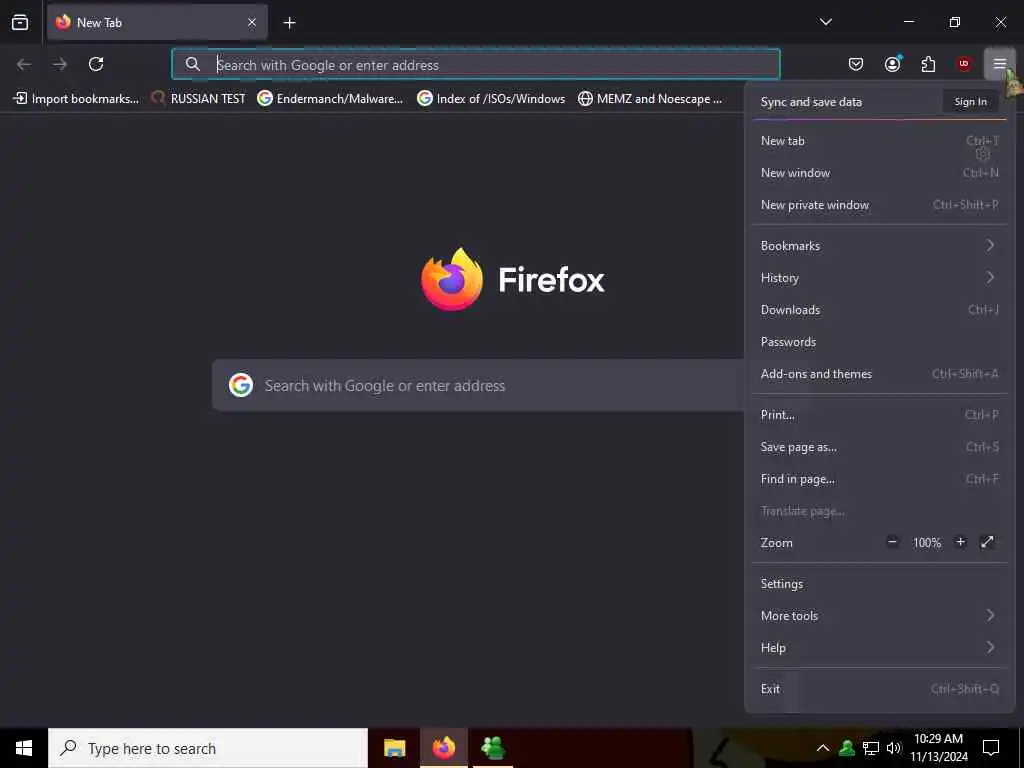1024x768 pixels.
Task: Select Sync and save data
Action: click(x=811, y=102)
